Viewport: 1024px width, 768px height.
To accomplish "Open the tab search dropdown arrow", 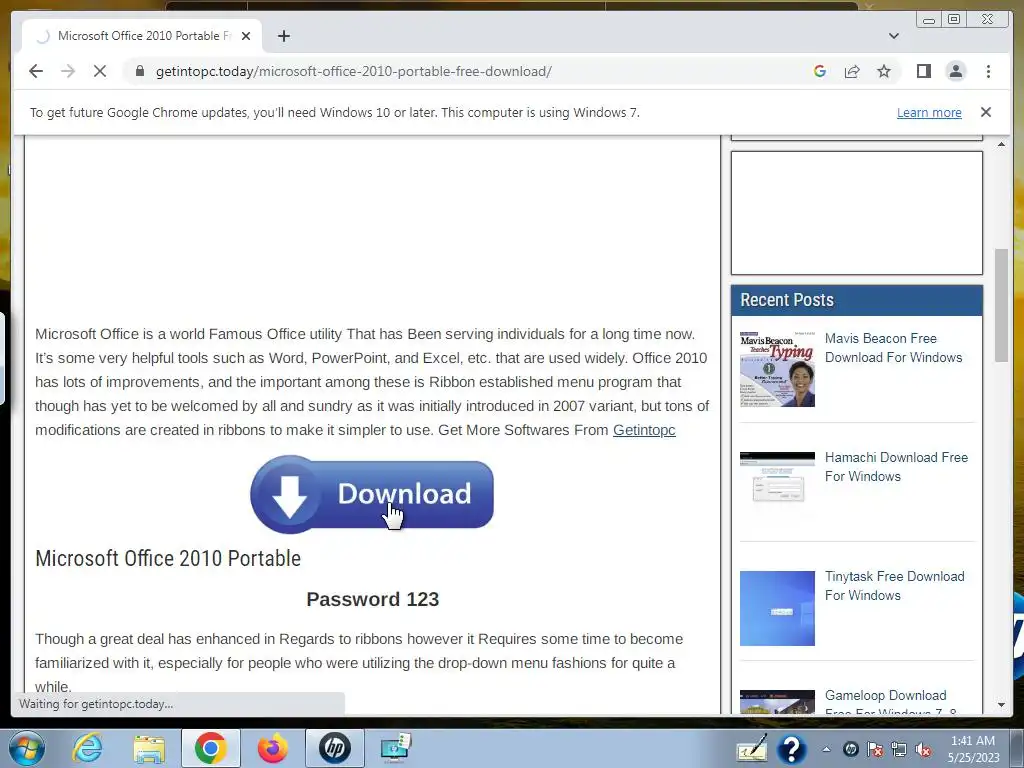I will pos(893,36).
